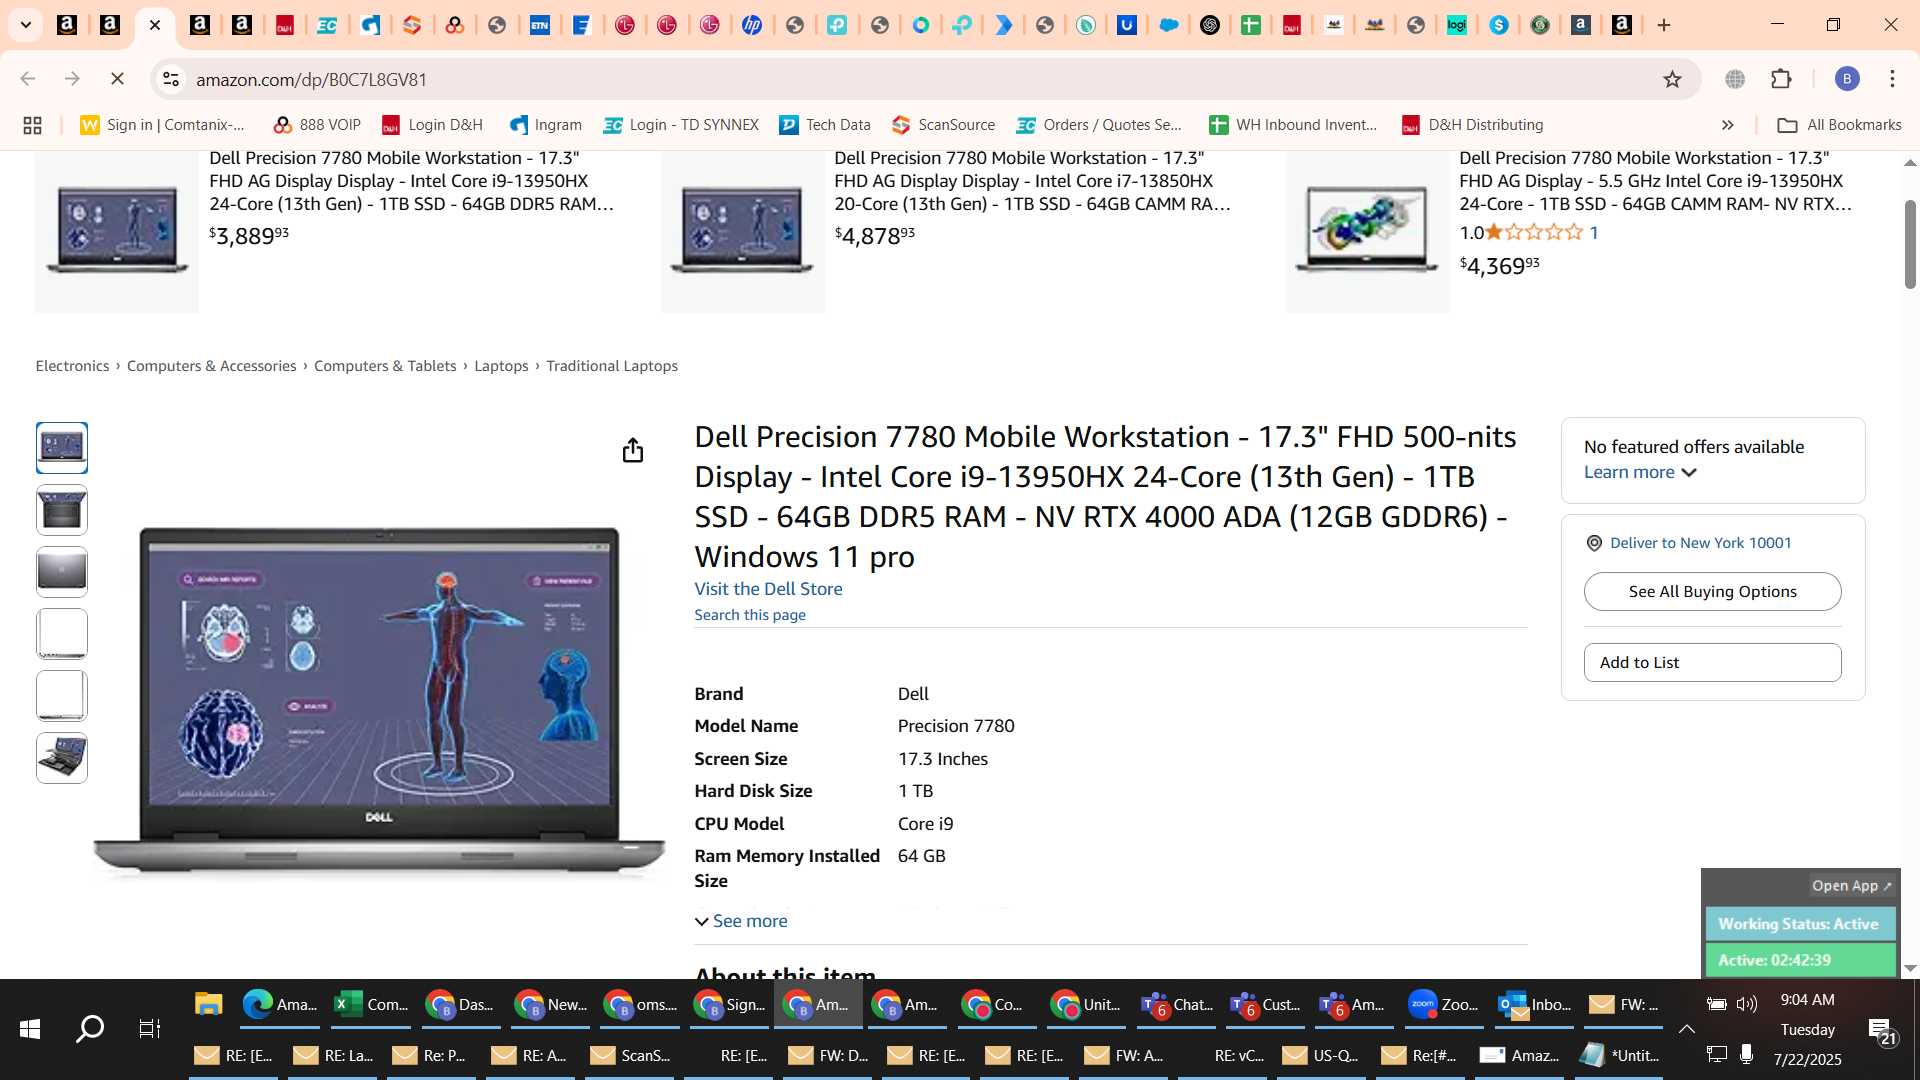
Task: Open Task View on taskbar
Action: point(150,1029)
